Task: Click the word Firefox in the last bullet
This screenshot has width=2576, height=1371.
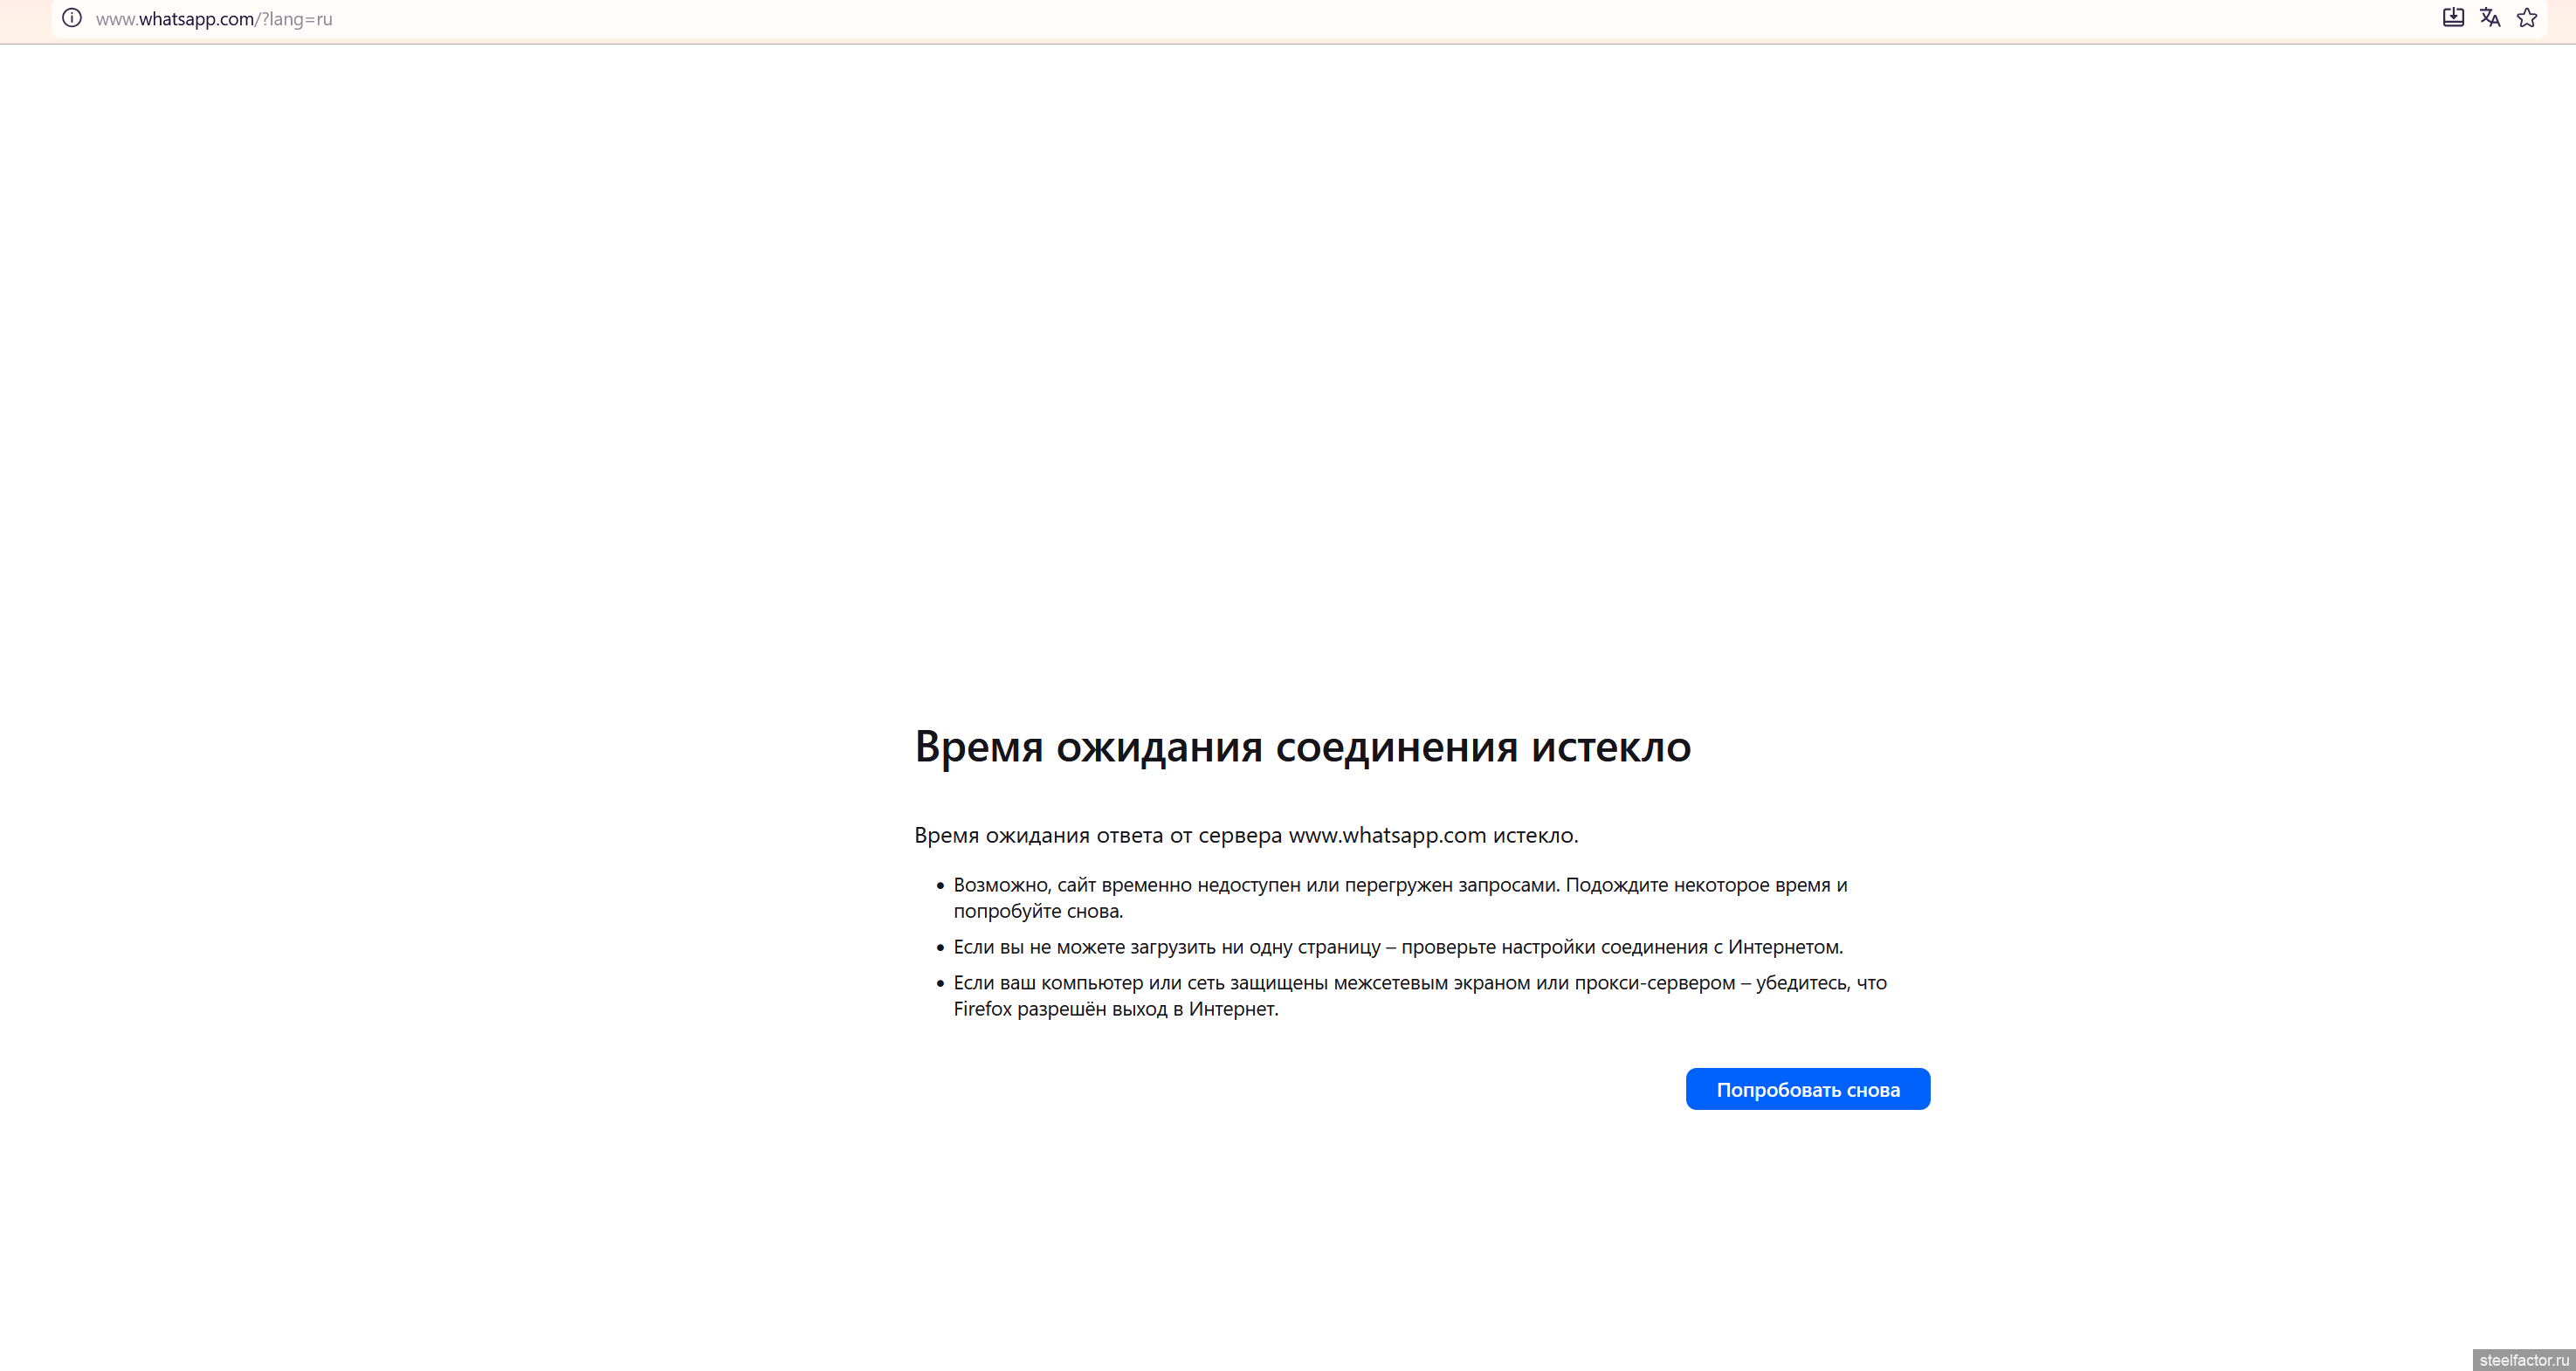Action: point(982,1009)
